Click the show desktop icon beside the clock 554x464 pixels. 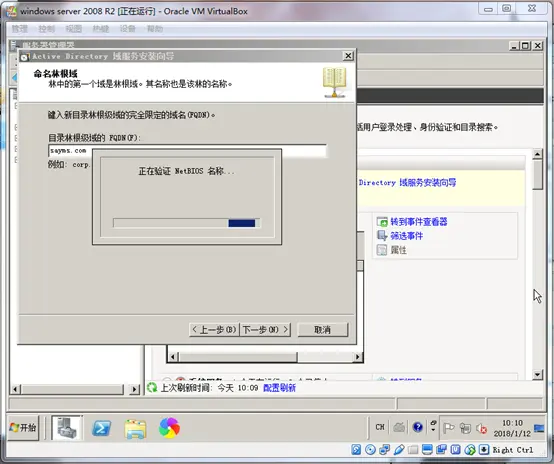539,428
